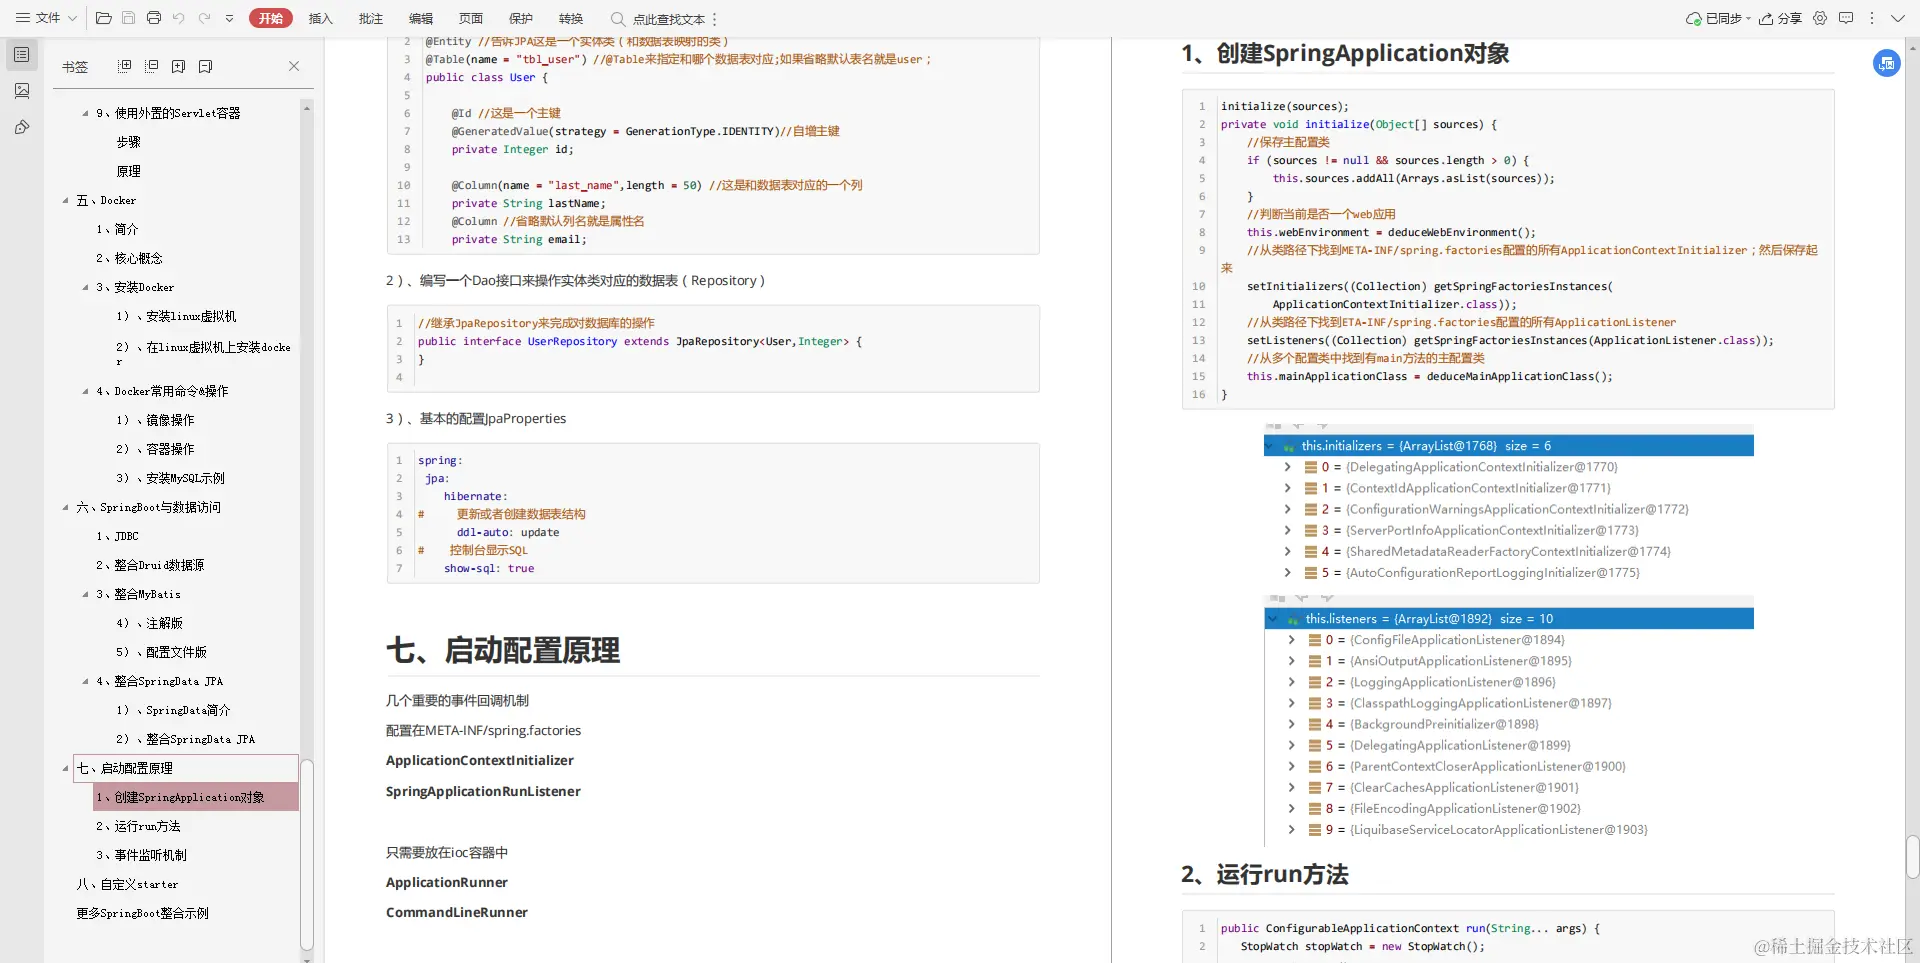Click the delete bookmark icon
The height and width of the screenshot is (963, 1920).
[x=205, y=66]
